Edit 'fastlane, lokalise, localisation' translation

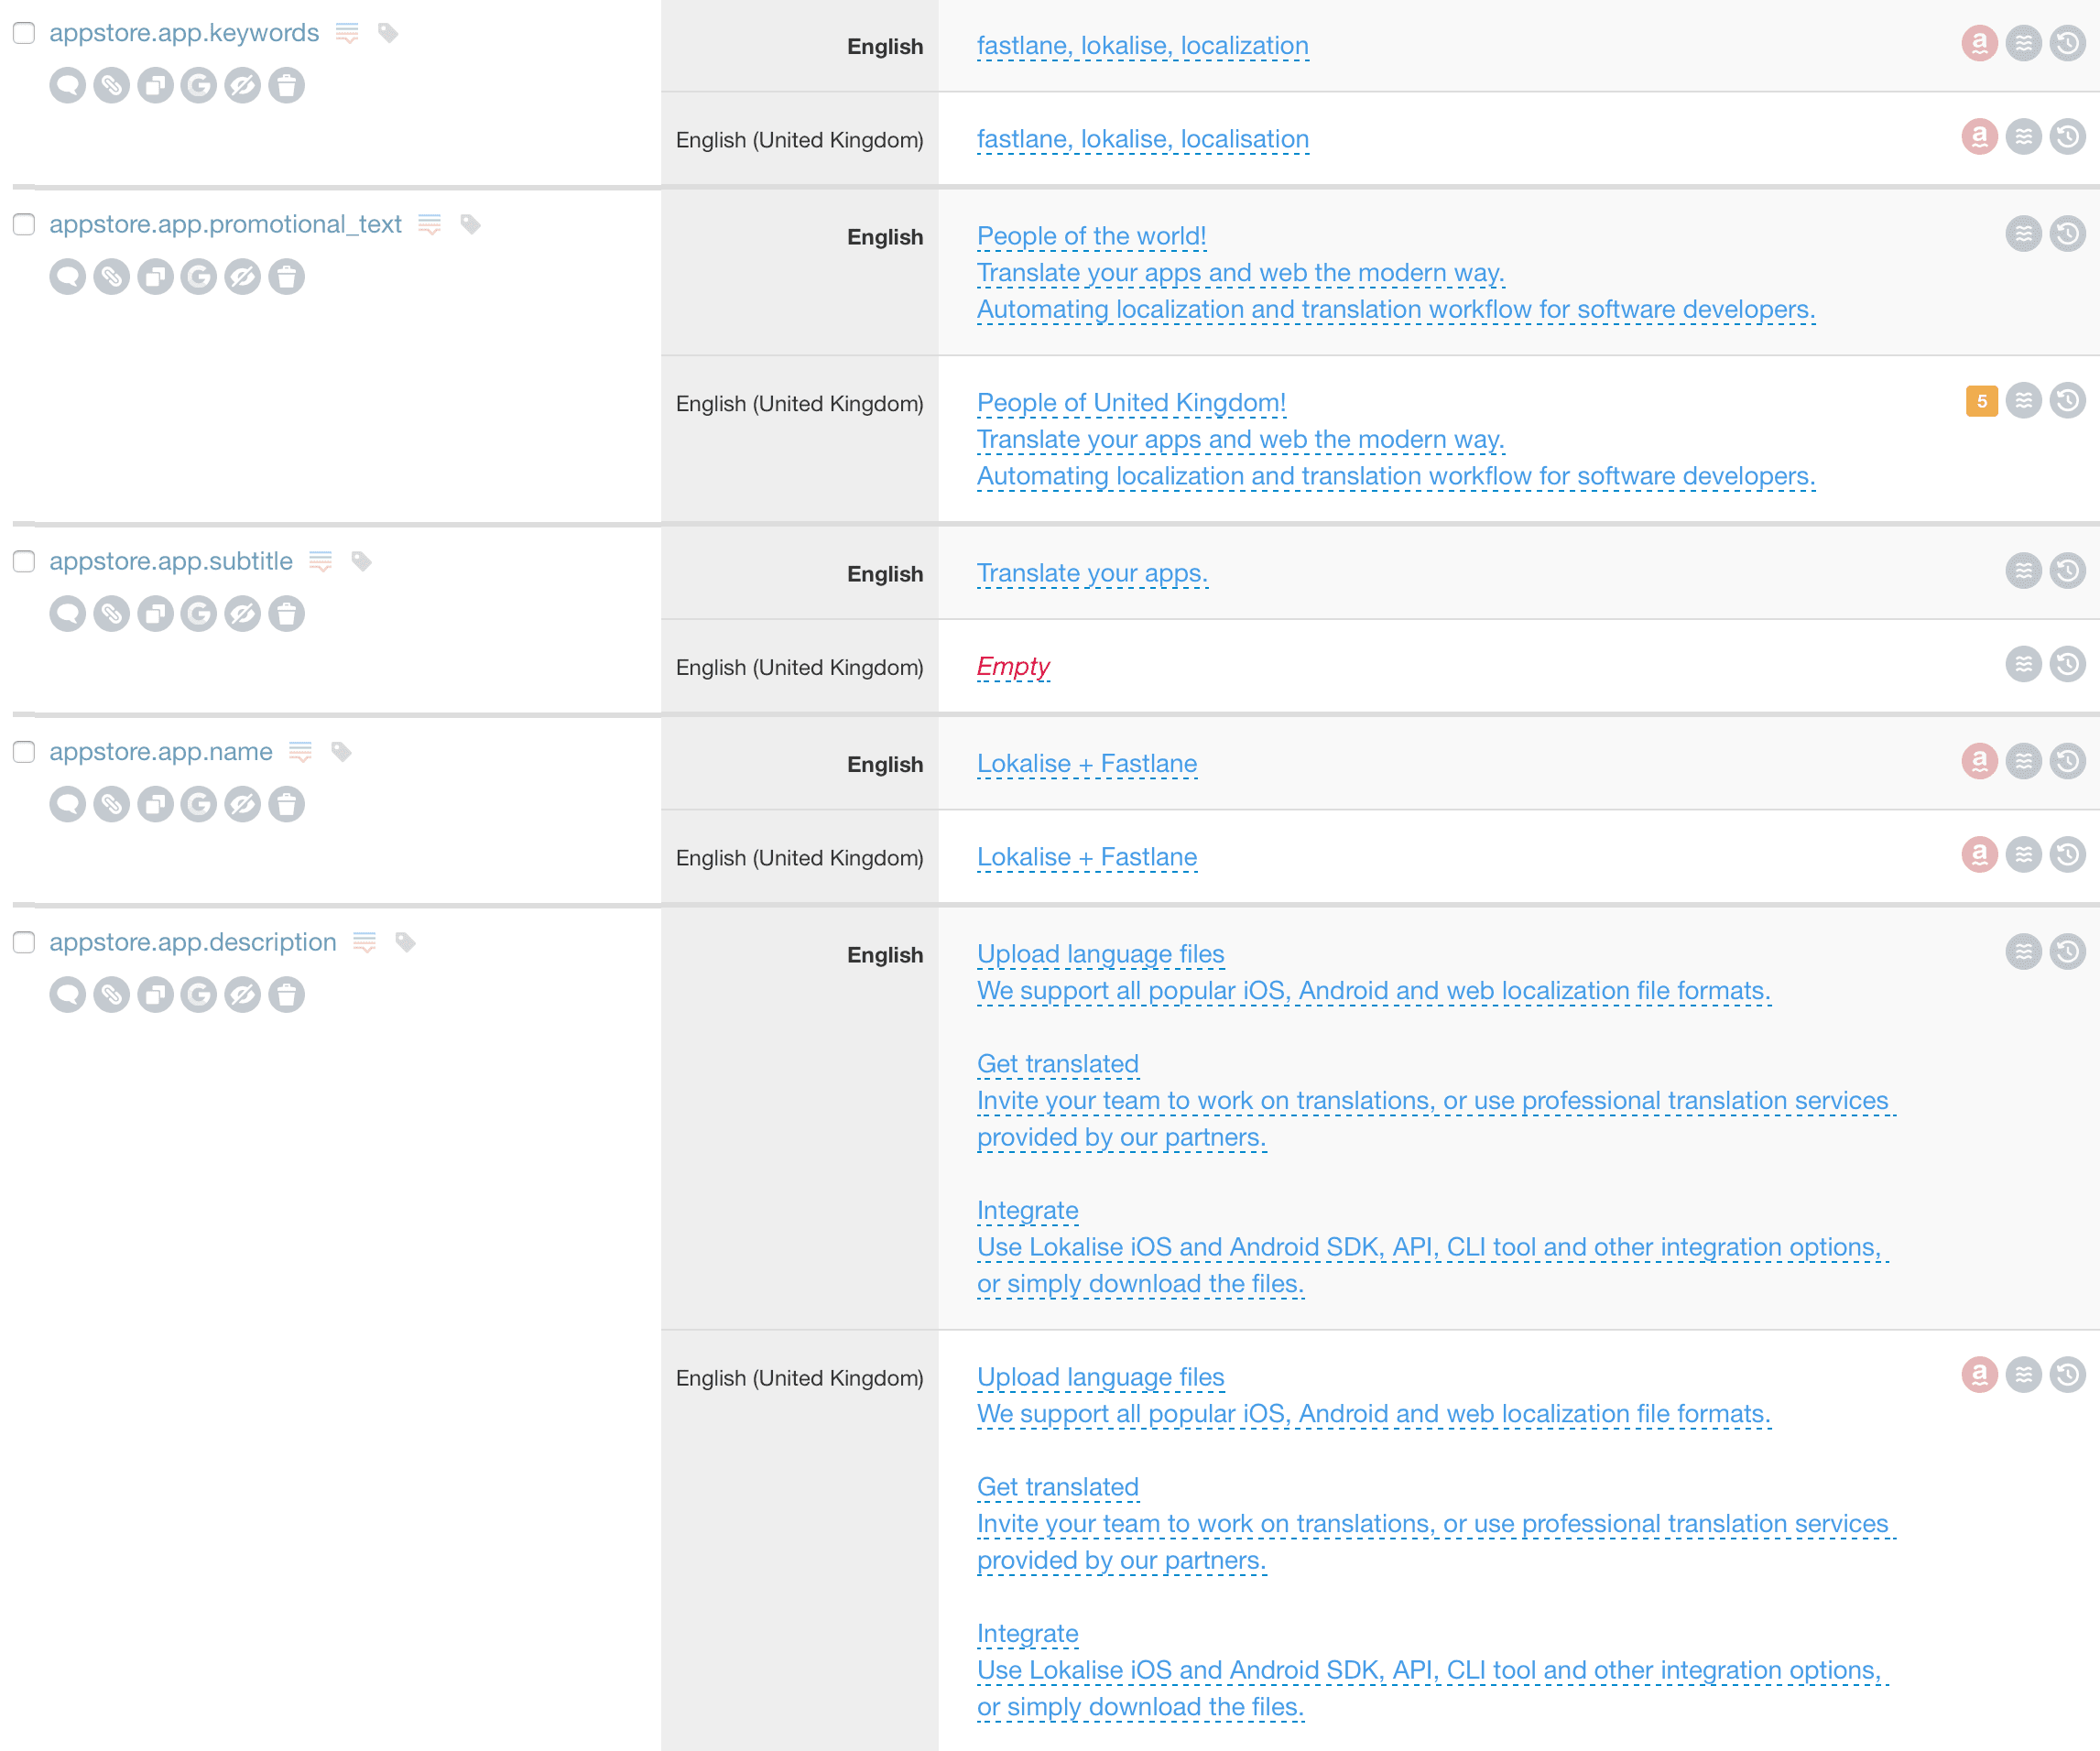click(x=1142, y=140)
